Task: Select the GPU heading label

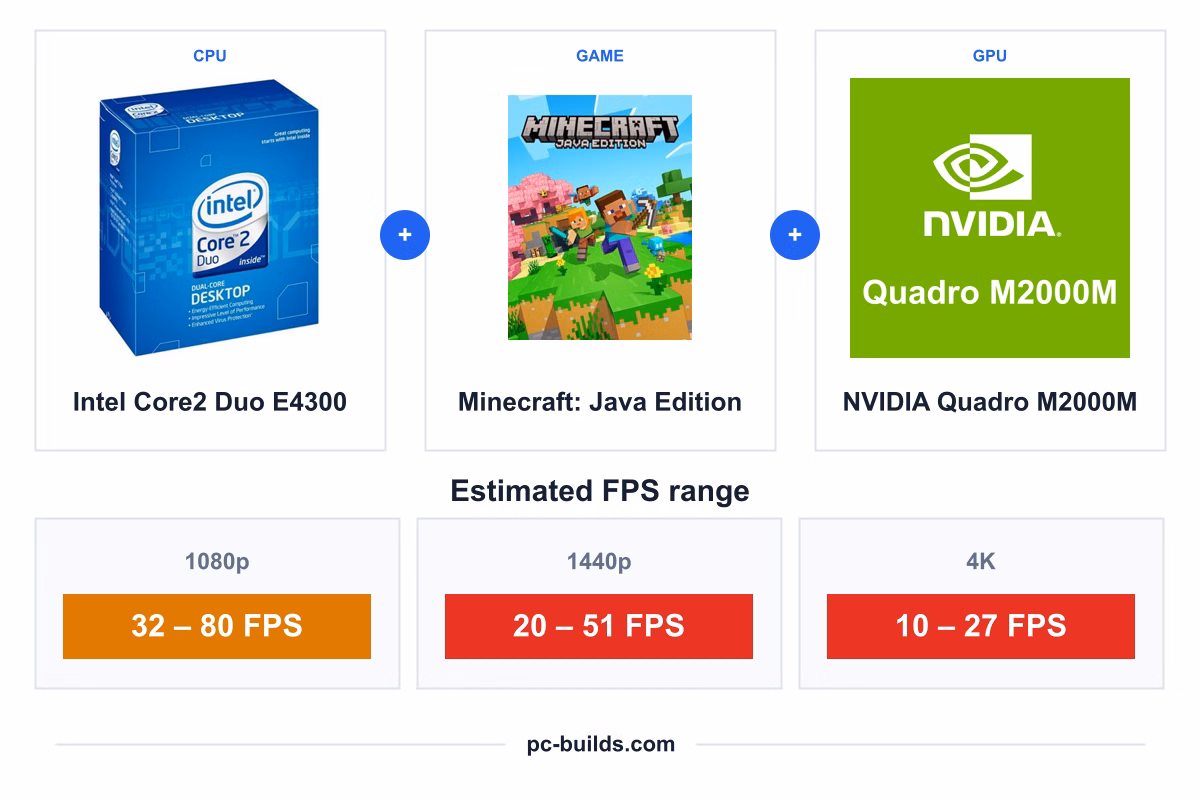Action: (x=990, y=56)
